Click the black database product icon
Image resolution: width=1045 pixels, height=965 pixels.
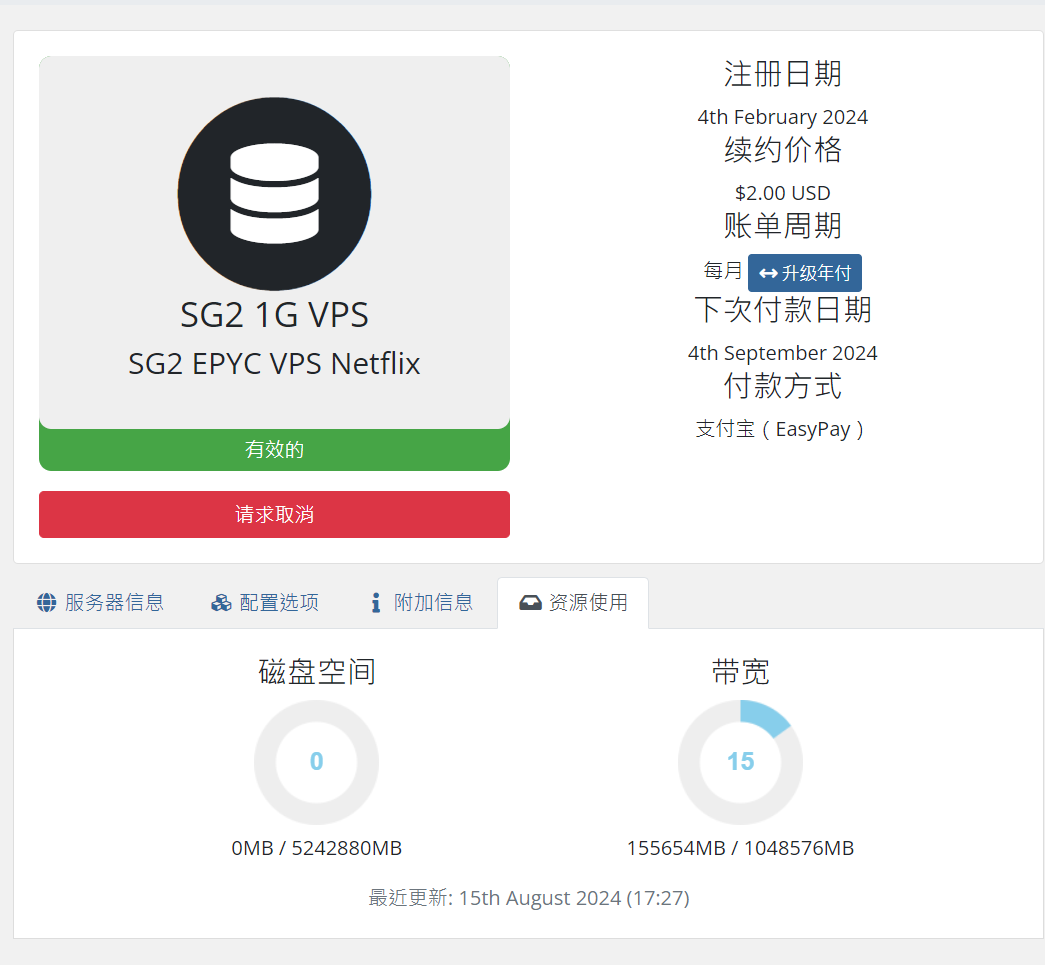[x=274, y=194]
